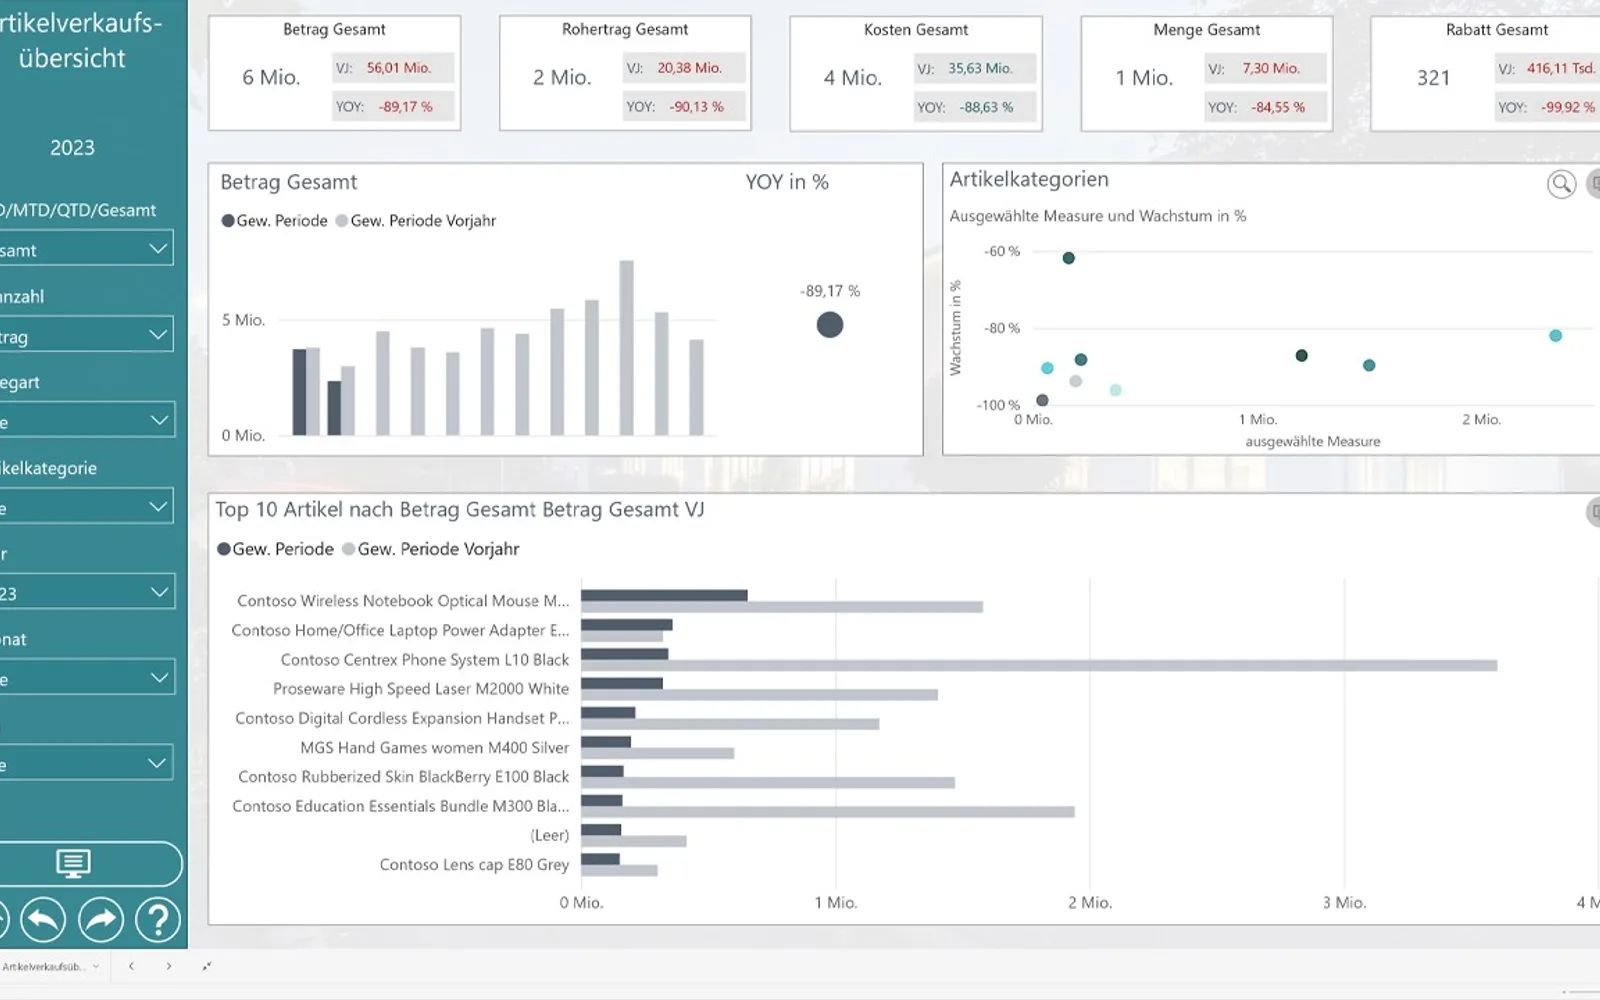This screenshot has height=1000, width=1600.
Task: Select Contoso Rubberized Skin BlackBerry E100 Black label
Action: (x=404, y=777)
